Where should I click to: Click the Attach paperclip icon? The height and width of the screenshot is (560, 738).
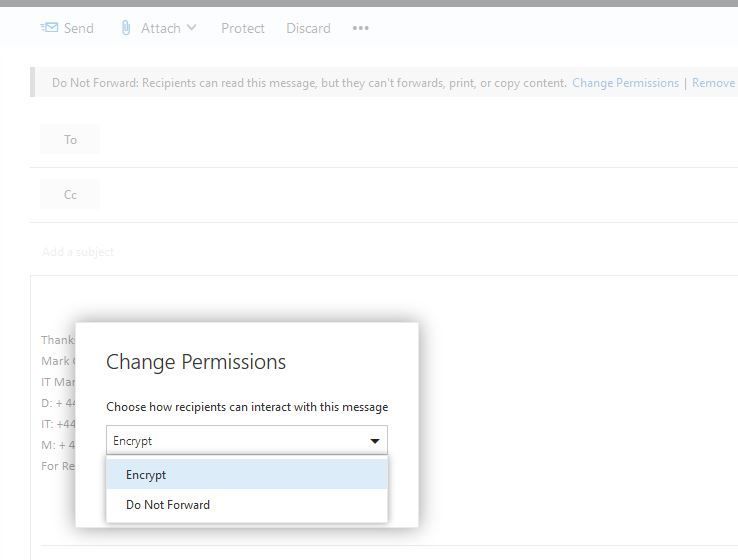(x=125, y=28)
